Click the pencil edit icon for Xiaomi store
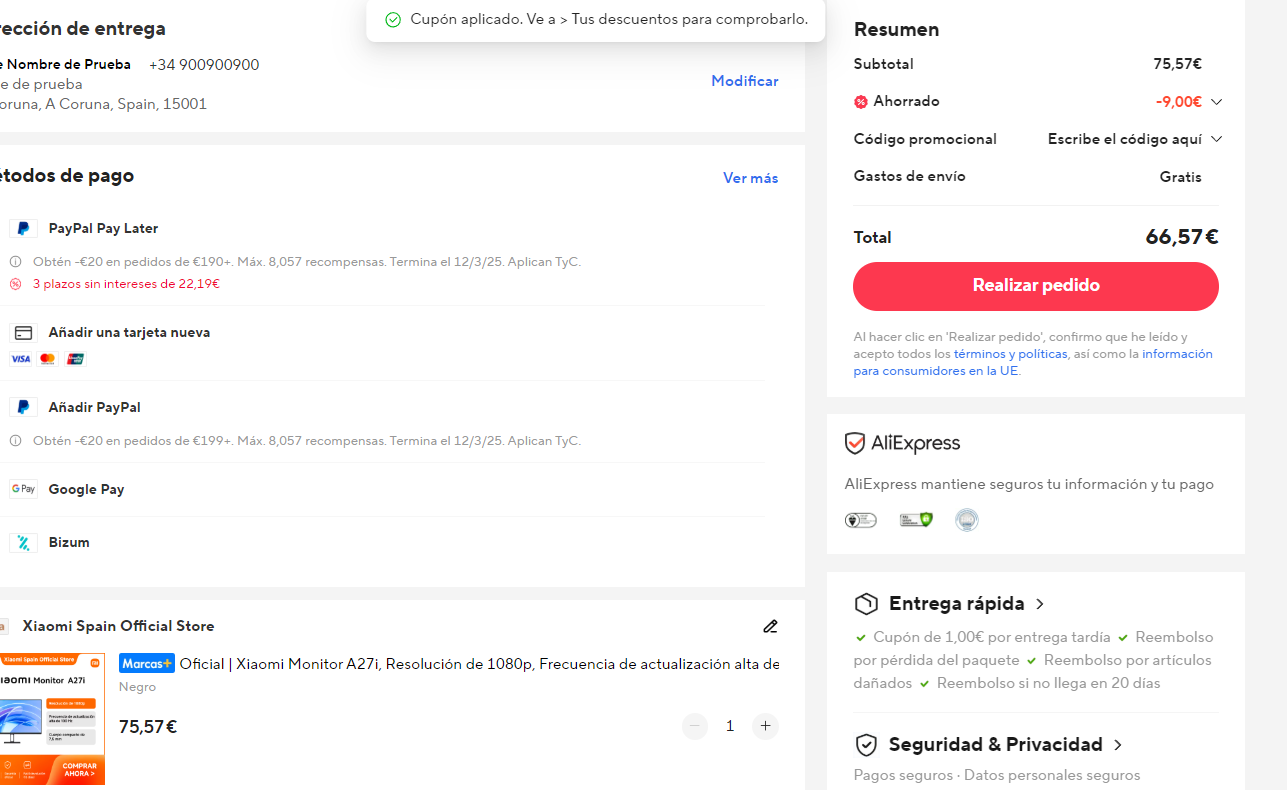Screen dimensions: 1287x790 click(770, 627)
